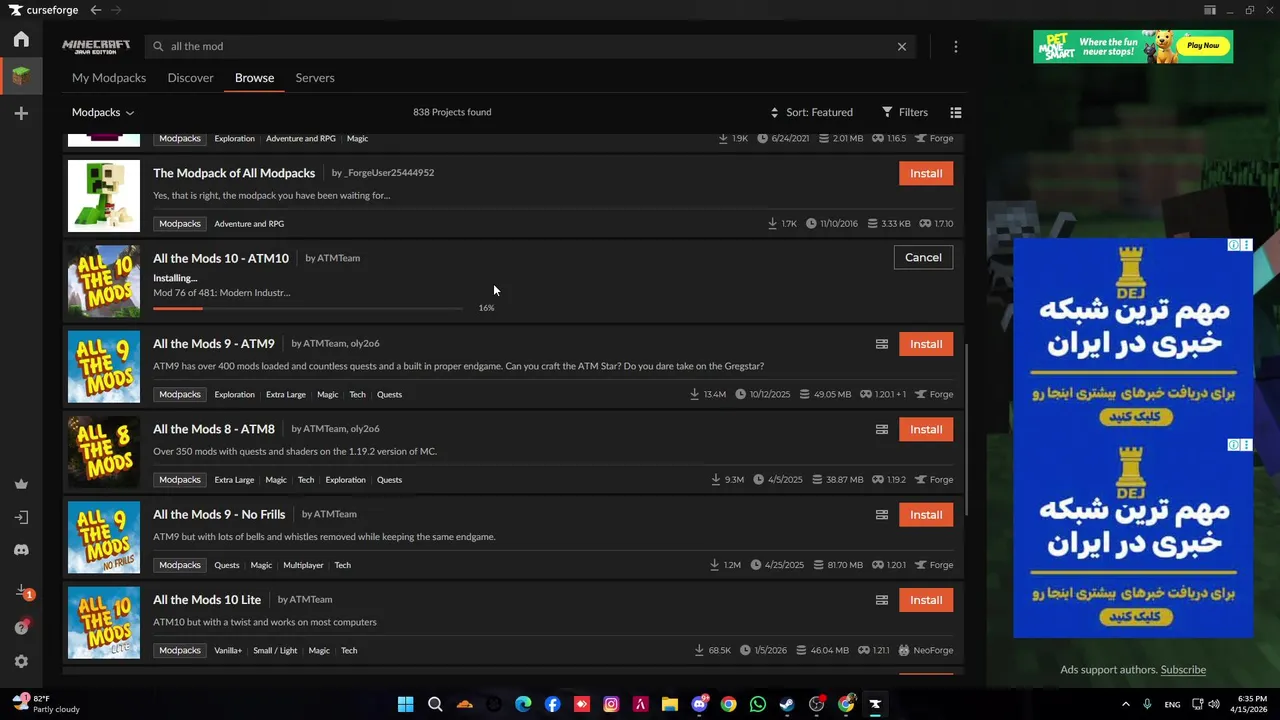The image size is (1280, 720).
Task: Open the Home icon in left sidebar
Action: pyautogui.click(x=21, y=39)
